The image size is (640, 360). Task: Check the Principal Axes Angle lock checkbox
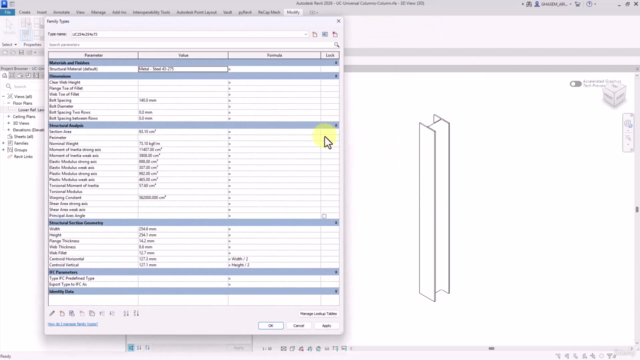click(x=324, y=216)
